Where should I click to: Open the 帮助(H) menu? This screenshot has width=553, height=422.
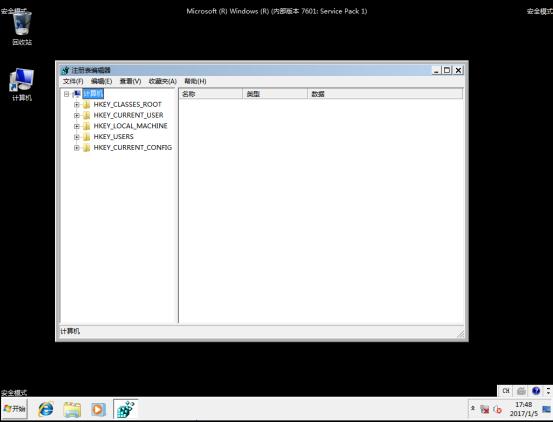[195, 81]
